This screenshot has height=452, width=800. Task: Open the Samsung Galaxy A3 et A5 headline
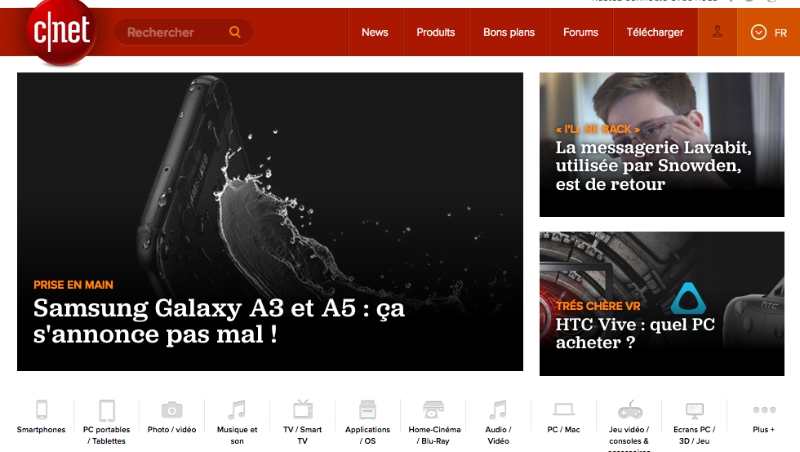[219, 321]
